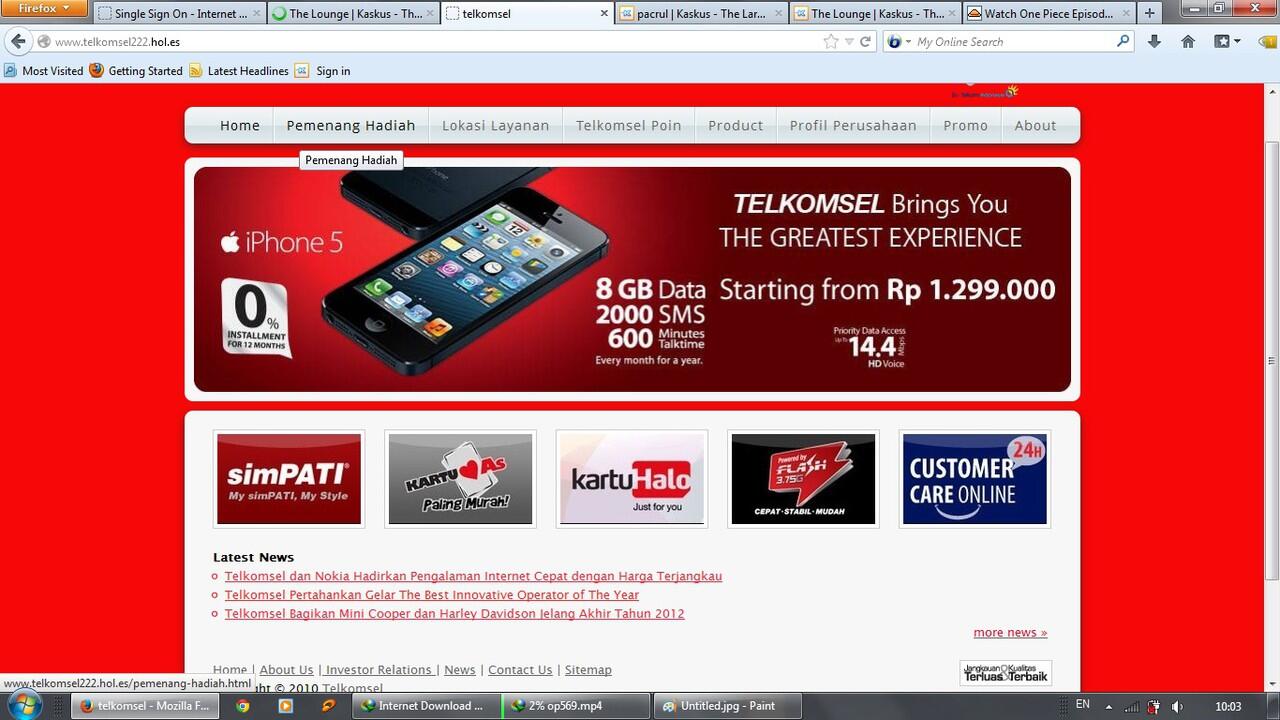Open the Profil Perusahaan menu item
Viewport: 1280px width, 720px height.
(x=853, y=126)
